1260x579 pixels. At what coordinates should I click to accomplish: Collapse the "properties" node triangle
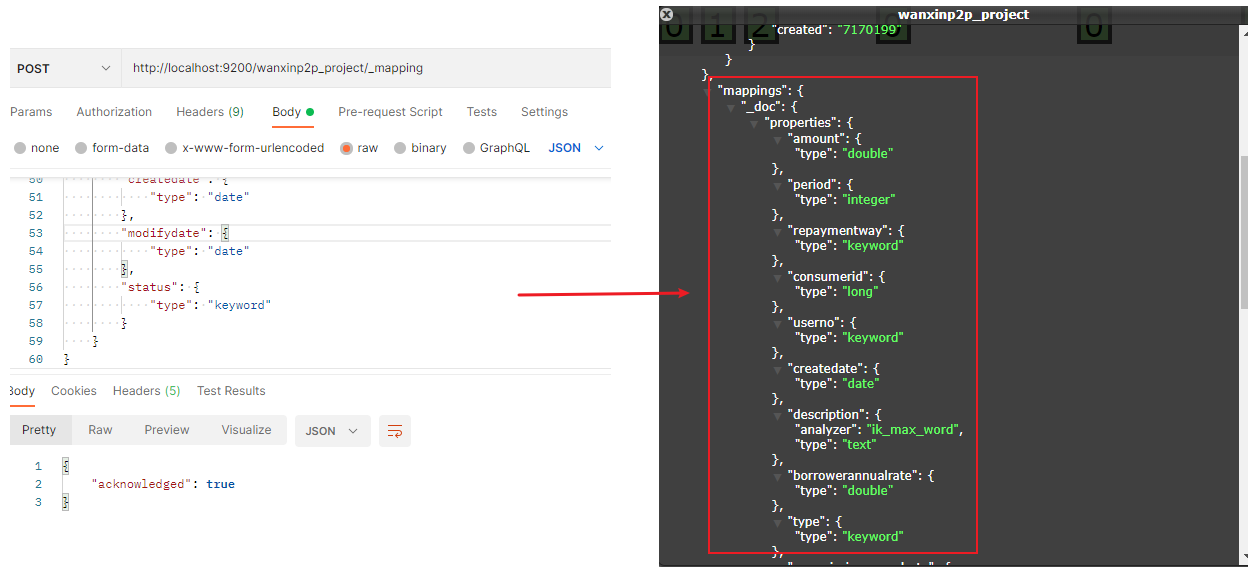click(x=755, y=123)
